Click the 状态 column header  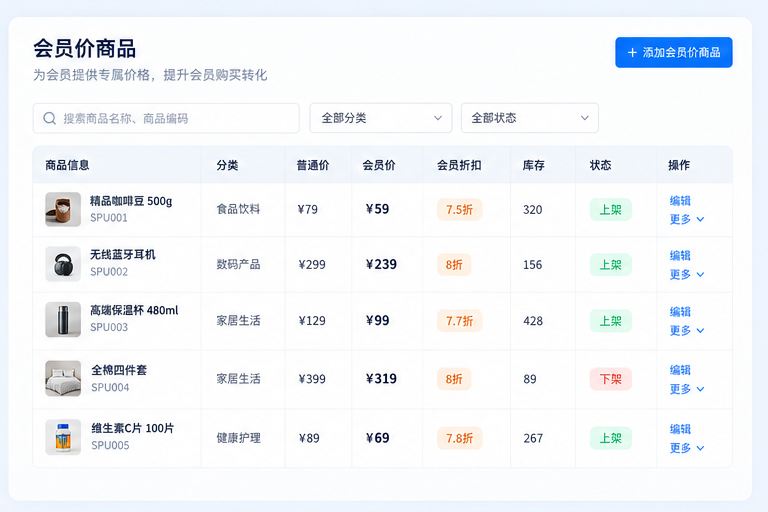tap(600, 165)
